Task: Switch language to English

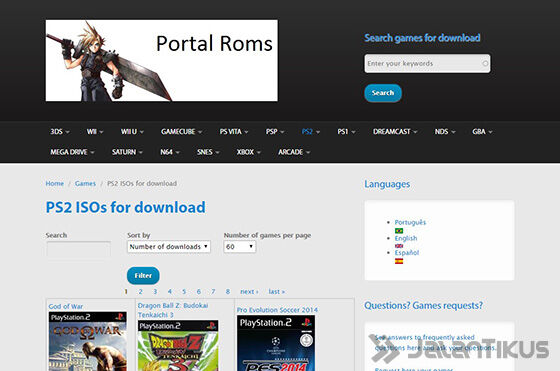Action: coord(406,238)
